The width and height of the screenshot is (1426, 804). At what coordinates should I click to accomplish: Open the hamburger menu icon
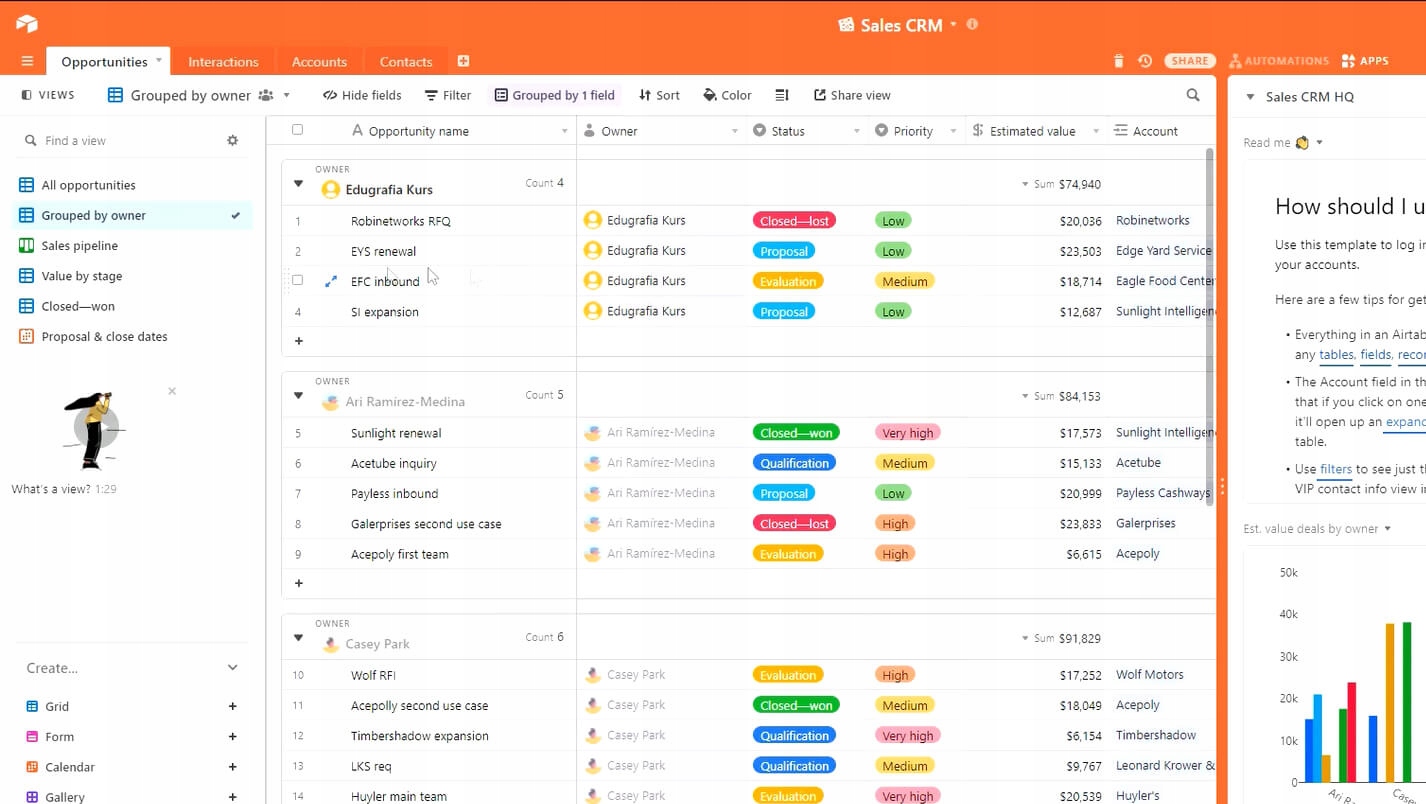coord(27,61)
